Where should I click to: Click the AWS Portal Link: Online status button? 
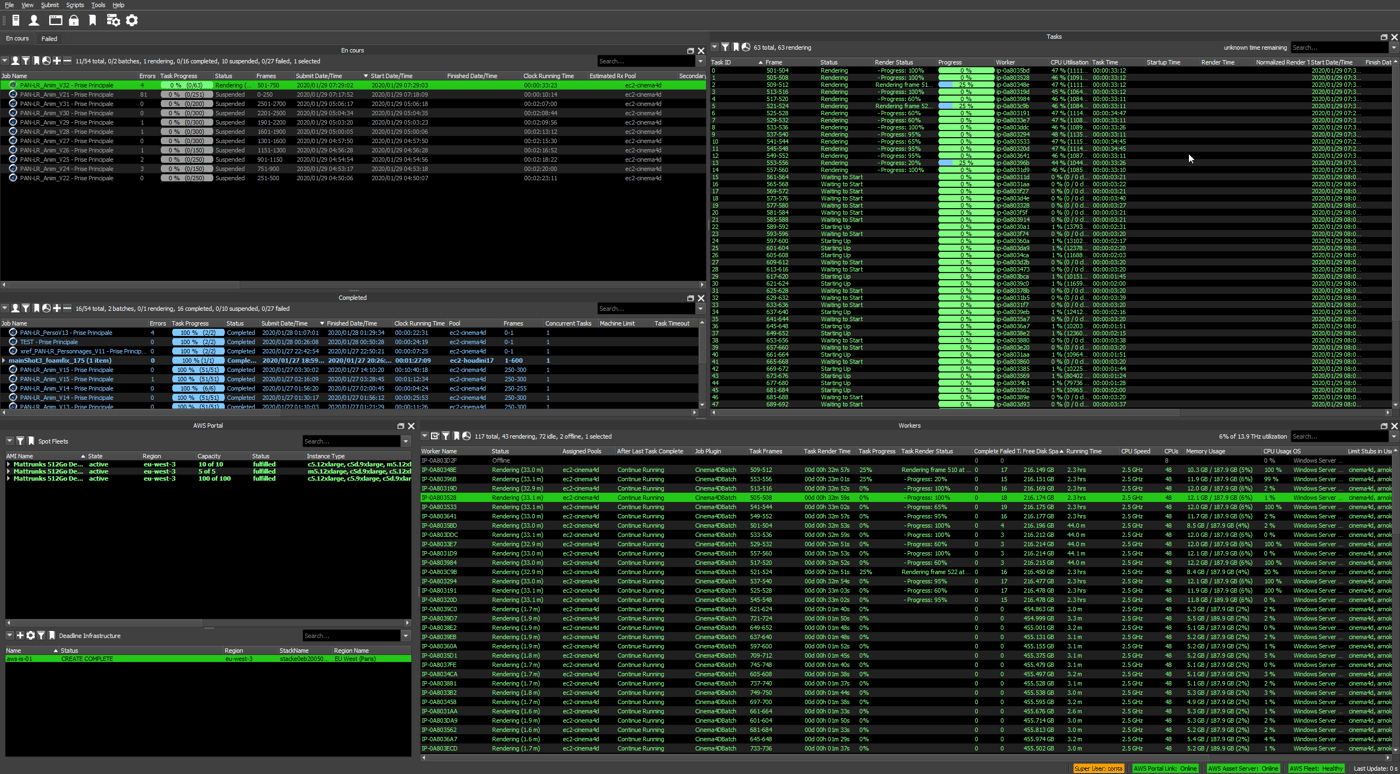1165,768
